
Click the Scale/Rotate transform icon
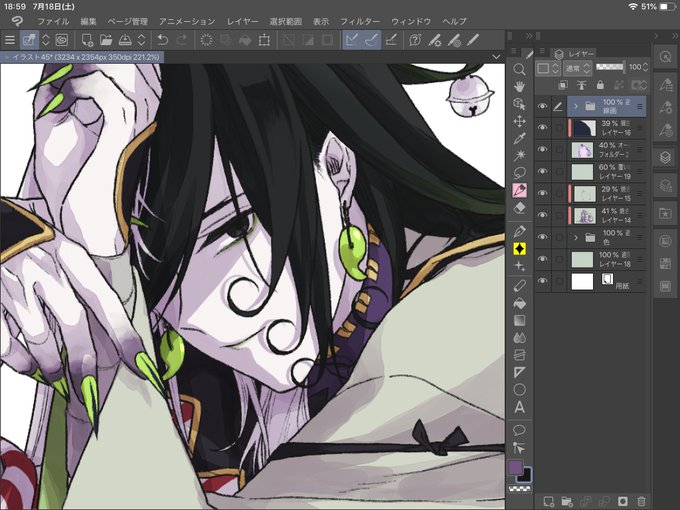coord(264,40)
